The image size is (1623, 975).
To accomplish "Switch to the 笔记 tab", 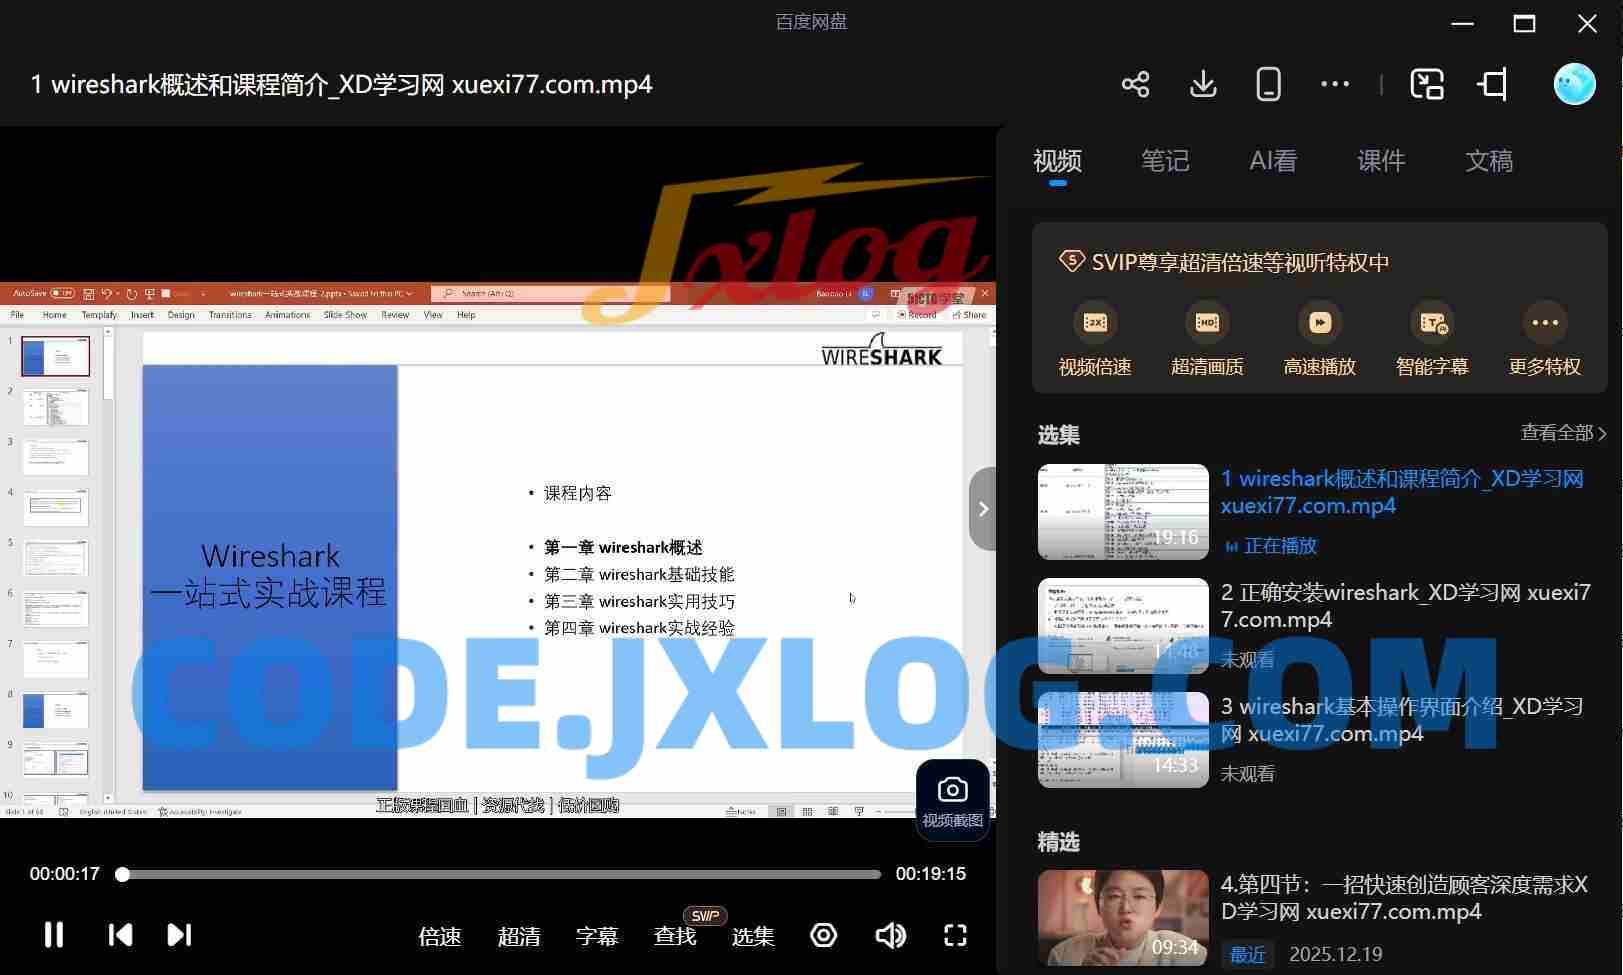I will pos(1166,161).
